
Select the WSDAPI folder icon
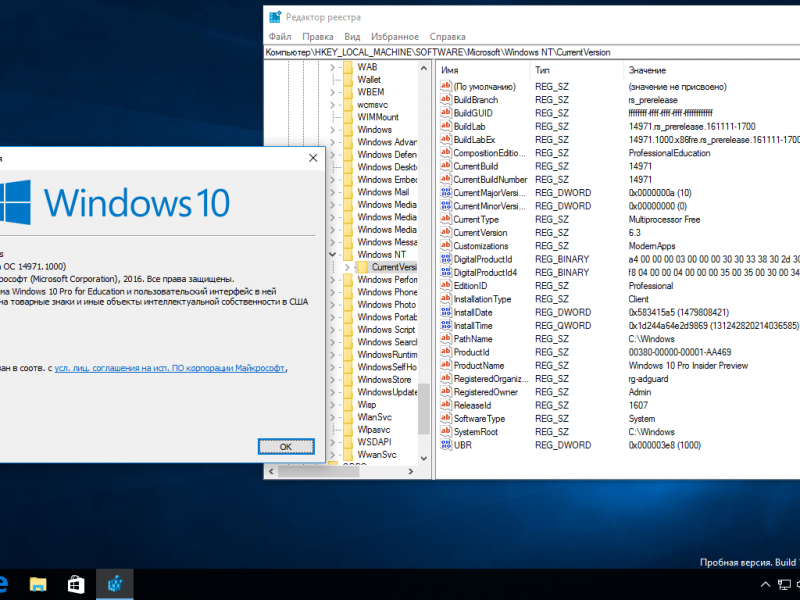[x=347, y=442]
